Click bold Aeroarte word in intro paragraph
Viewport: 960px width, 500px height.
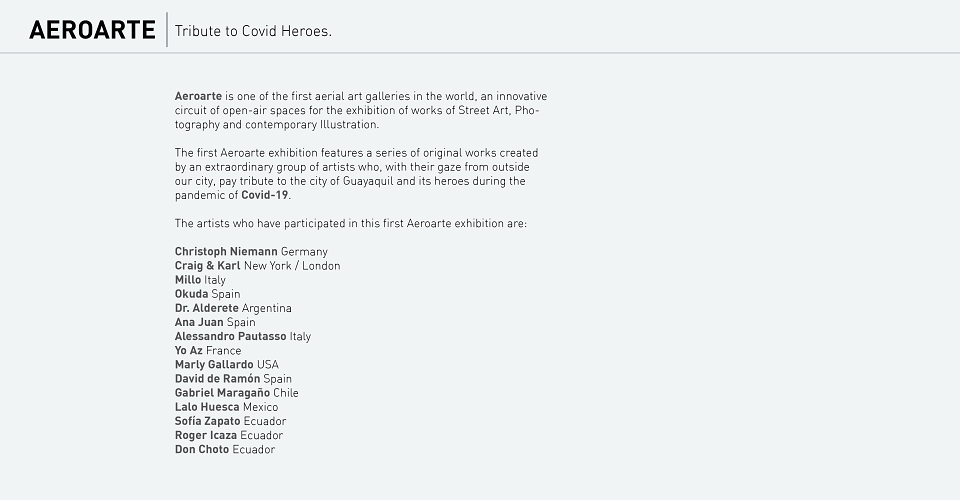click(x=198, y=96)
